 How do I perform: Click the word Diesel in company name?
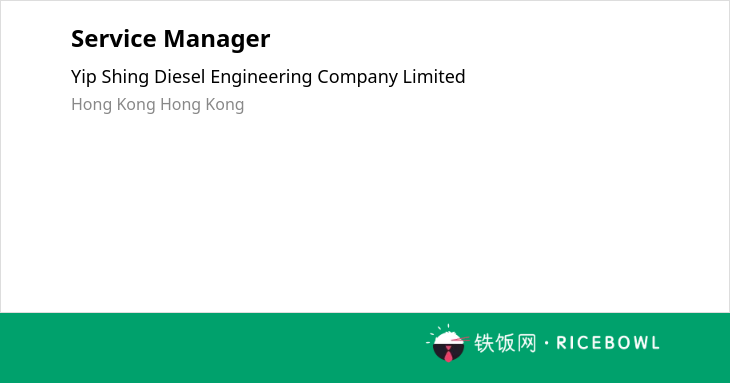pyautogui.click(x=180, y=77)
